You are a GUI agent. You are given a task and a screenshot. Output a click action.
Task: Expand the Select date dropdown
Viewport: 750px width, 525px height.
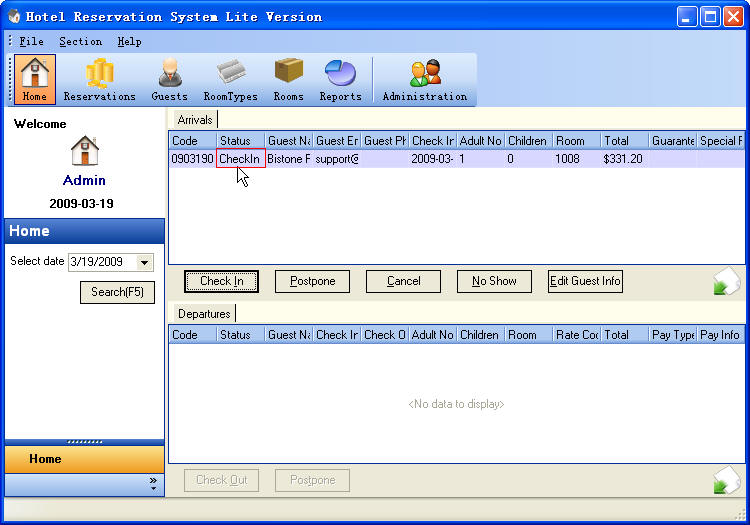145,263
